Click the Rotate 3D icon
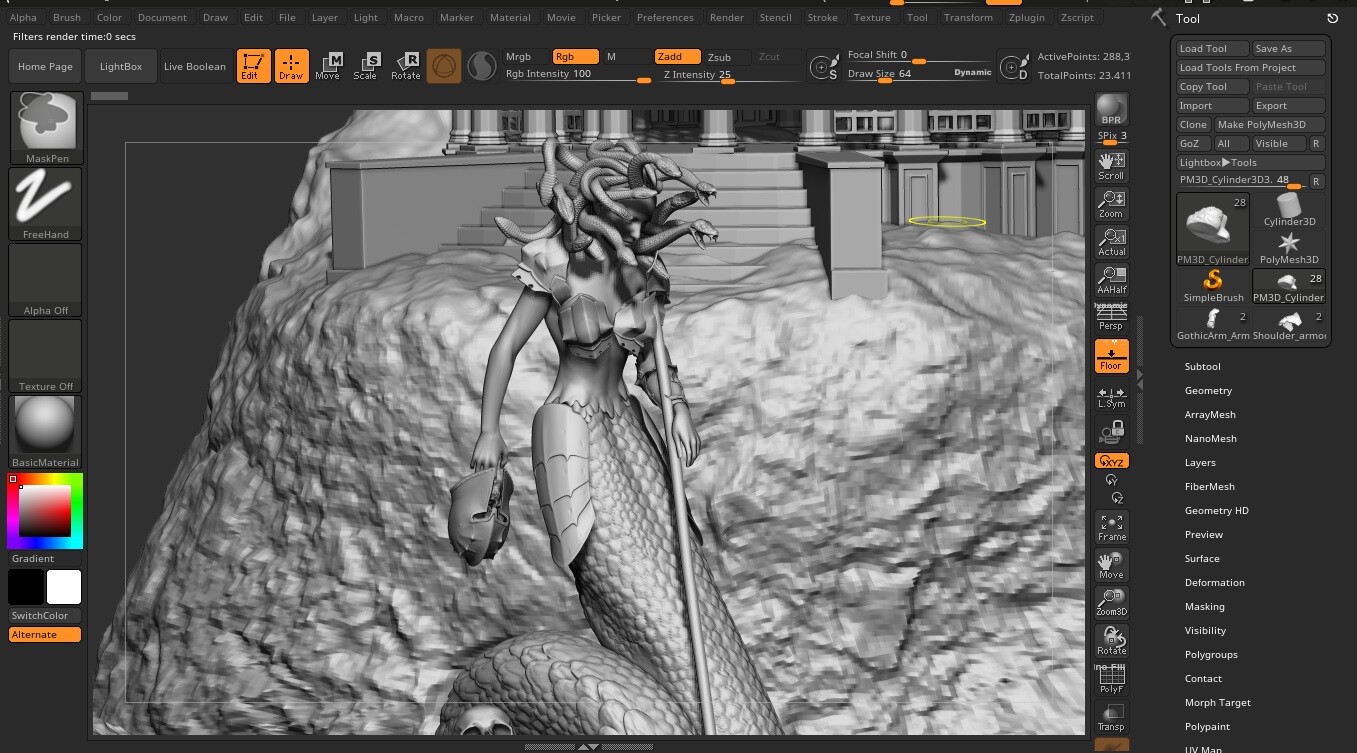 (1111, 641)
